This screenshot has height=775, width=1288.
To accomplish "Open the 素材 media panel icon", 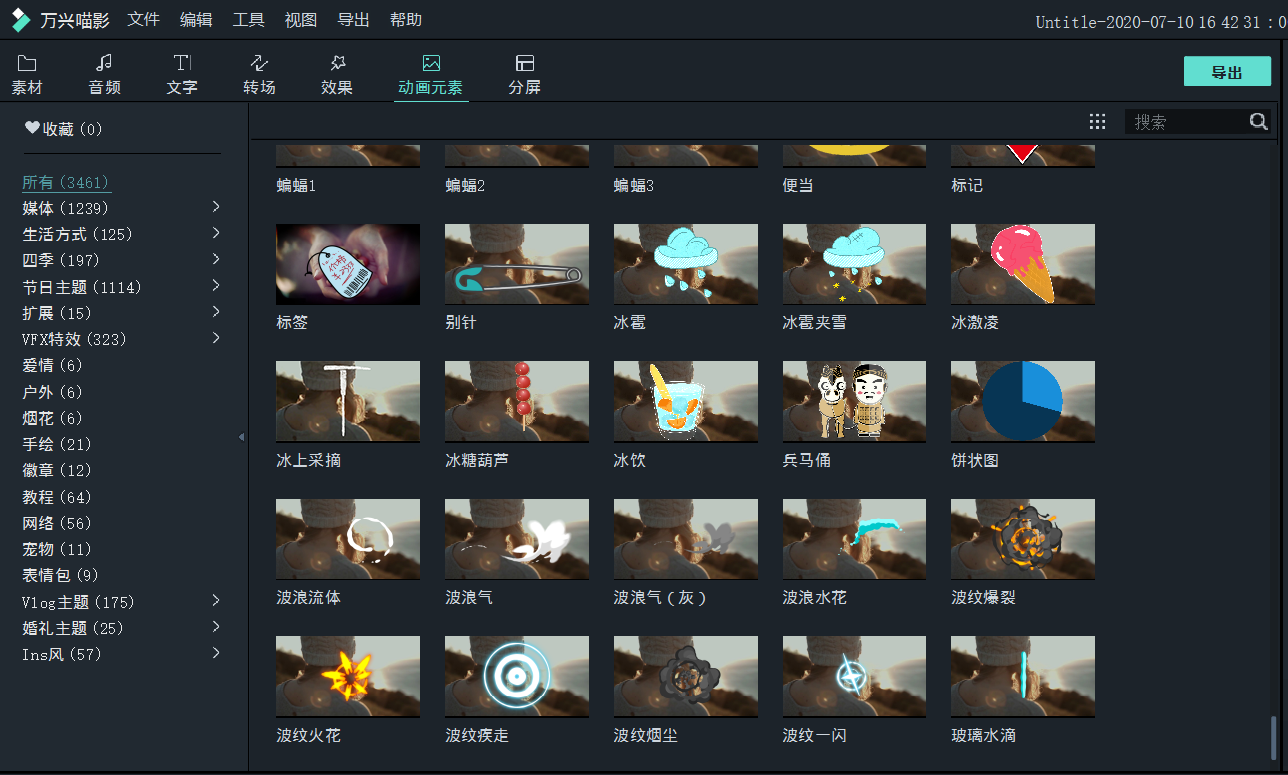I will [x=27, y=64].
